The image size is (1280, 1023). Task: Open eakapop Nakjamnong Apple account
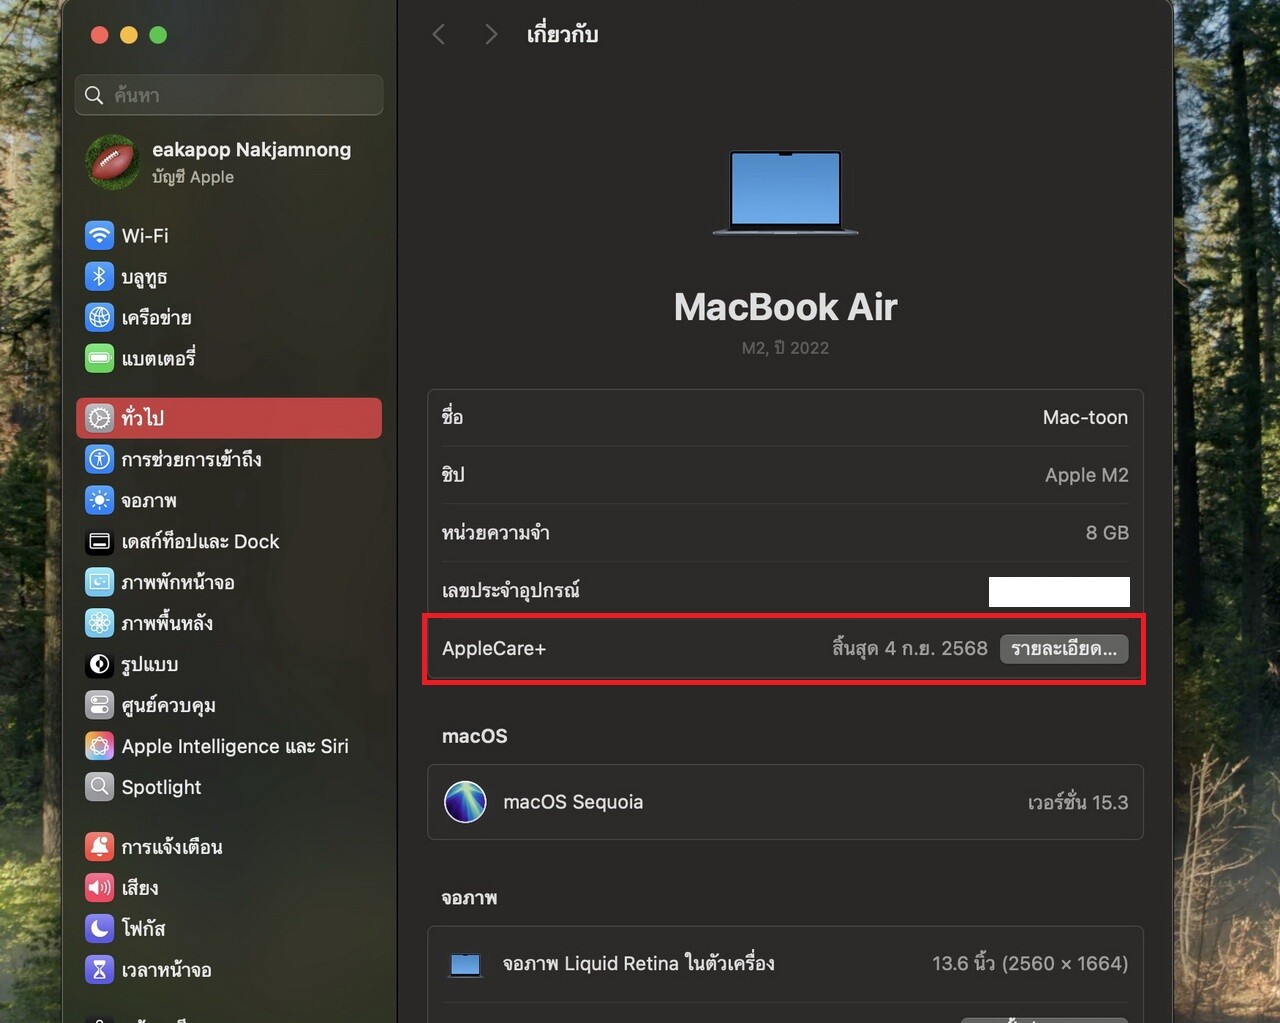(x=229, y=162)
